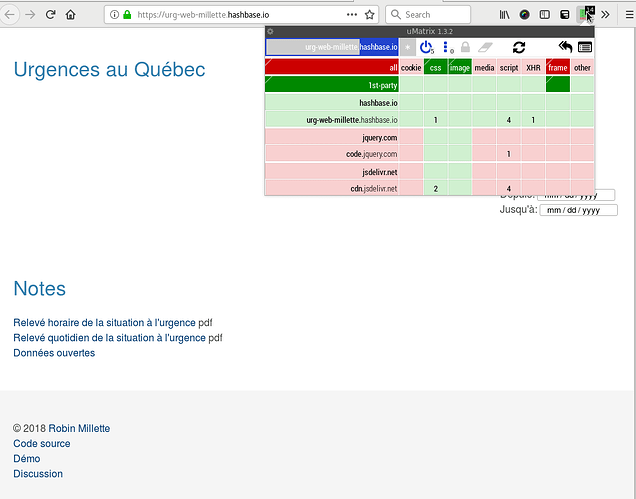
Task: Click the 'jsdelivr.net' domain row header
Action: pyautogui.click(x=332, y=171)
